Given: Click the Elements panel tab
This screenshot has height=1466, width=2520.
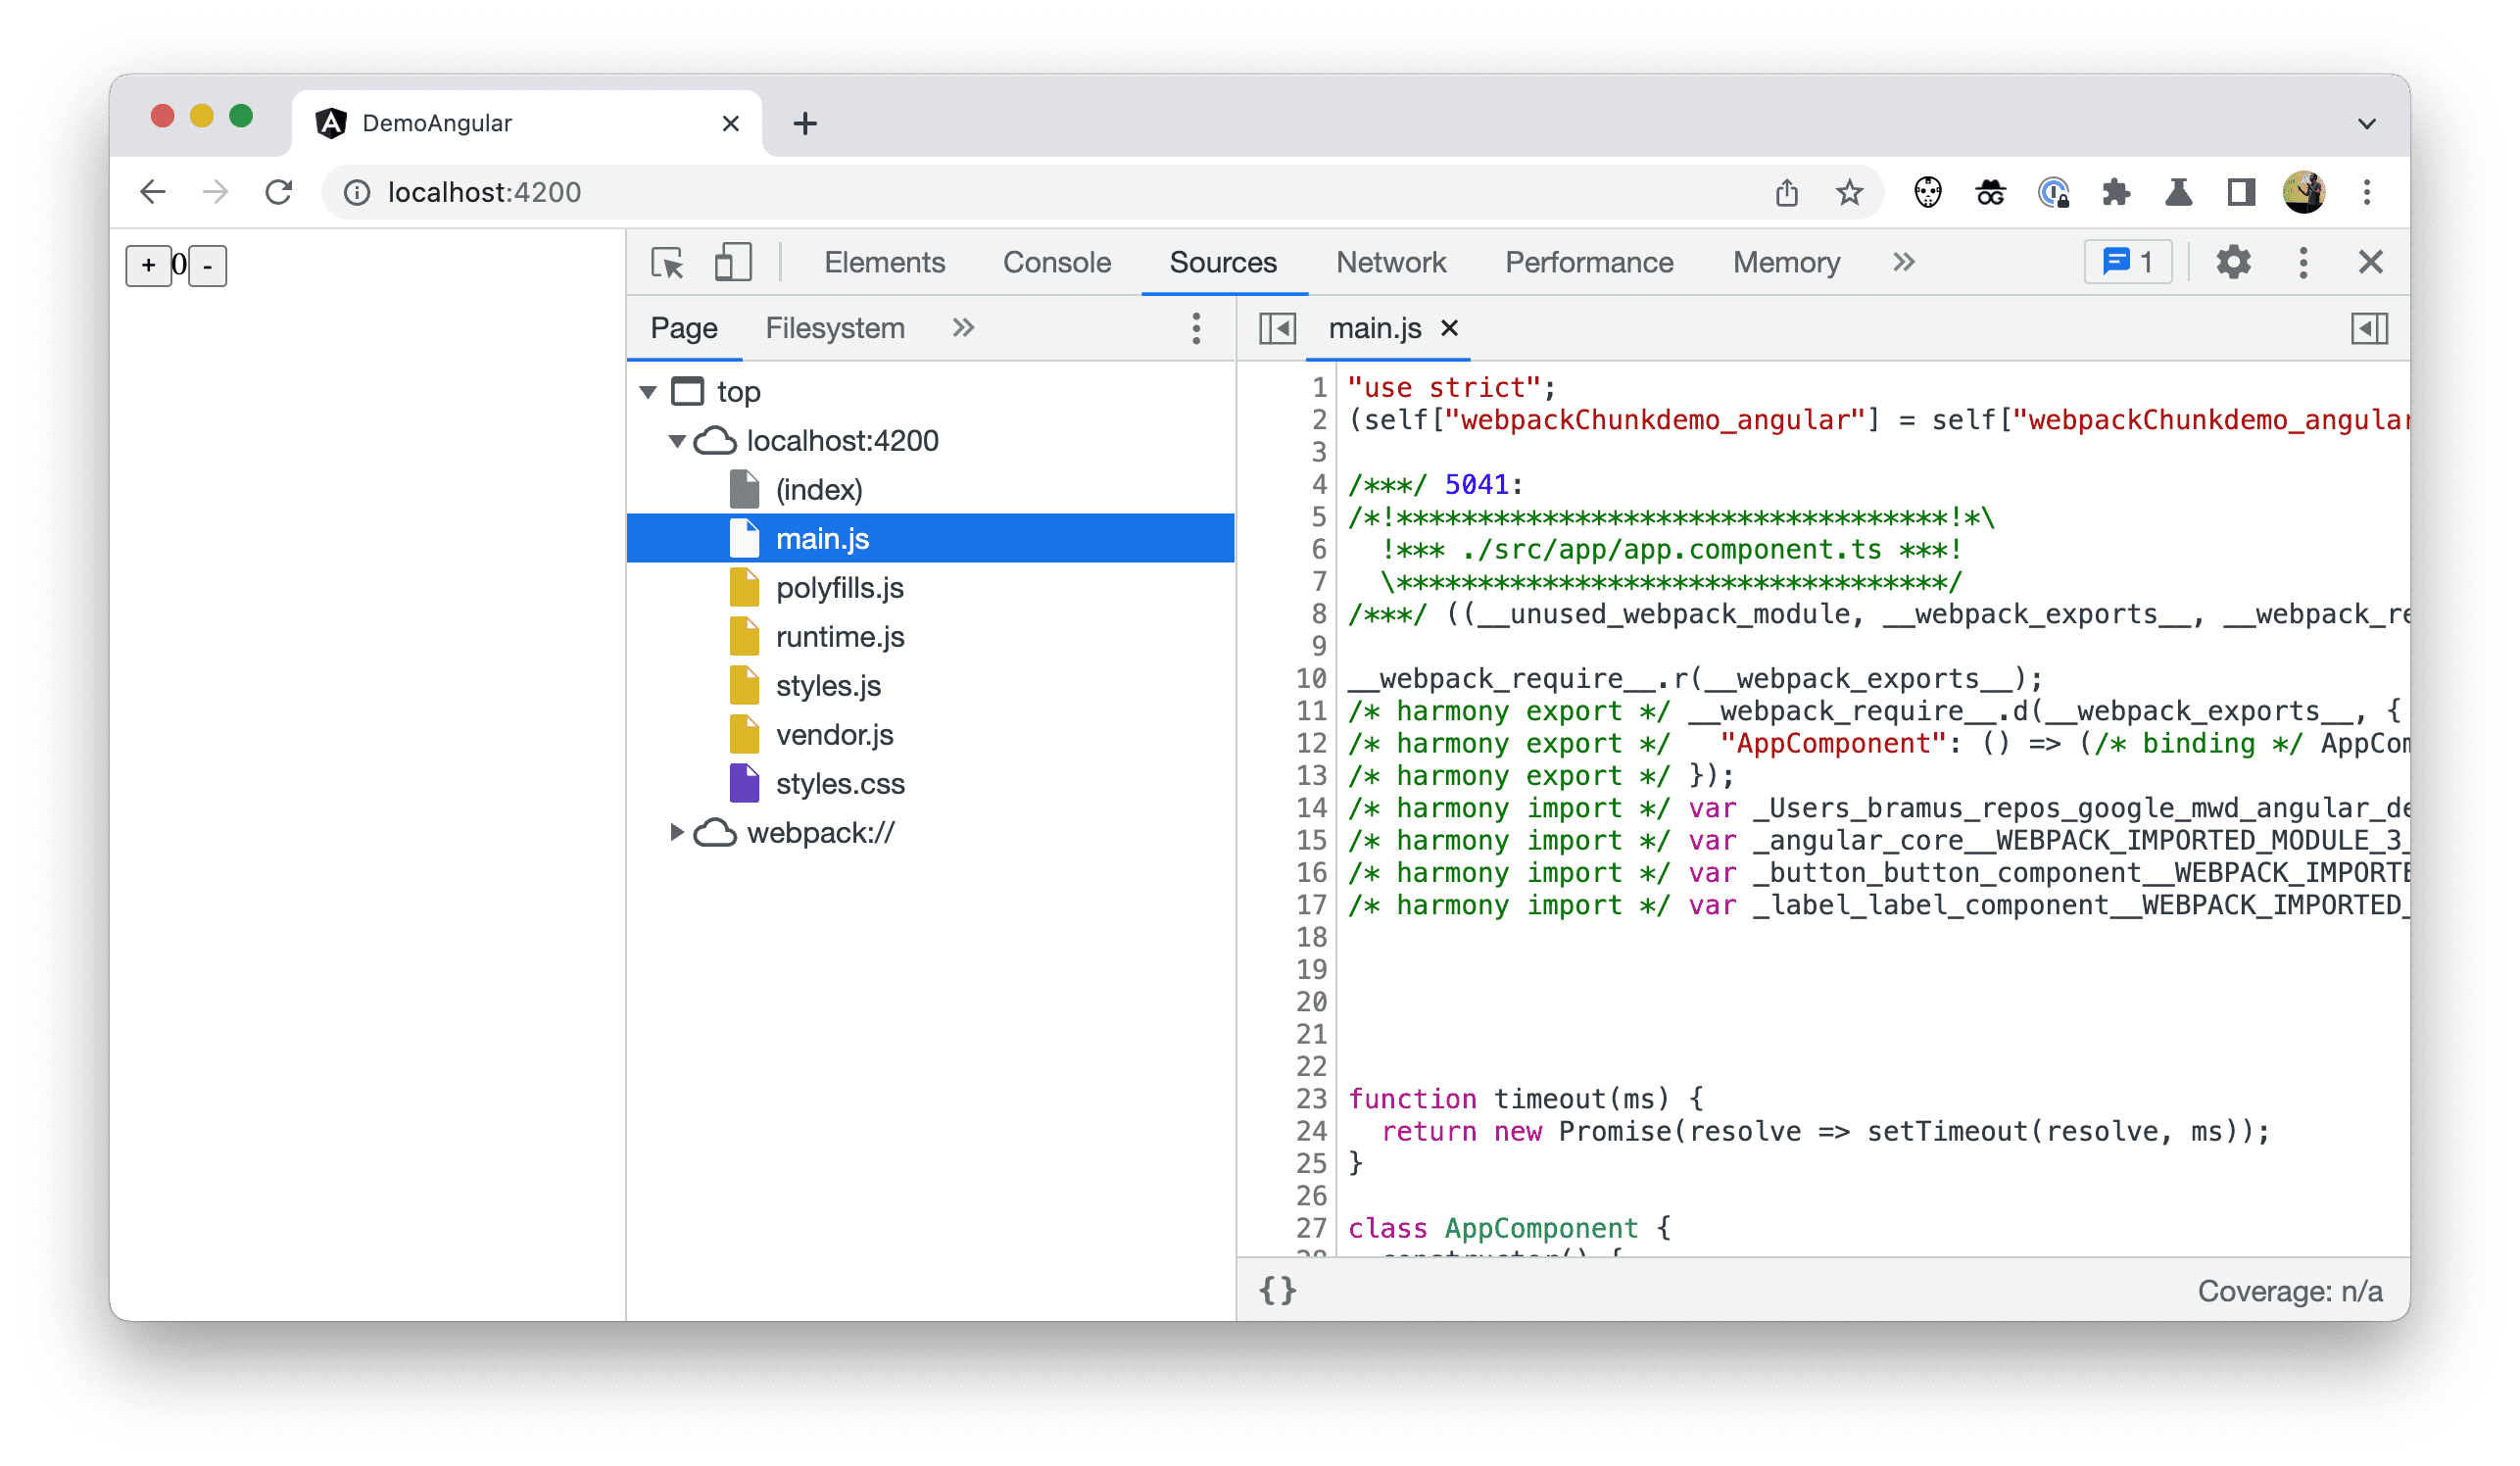Looking at the screenshot, I should pos(886,262).
